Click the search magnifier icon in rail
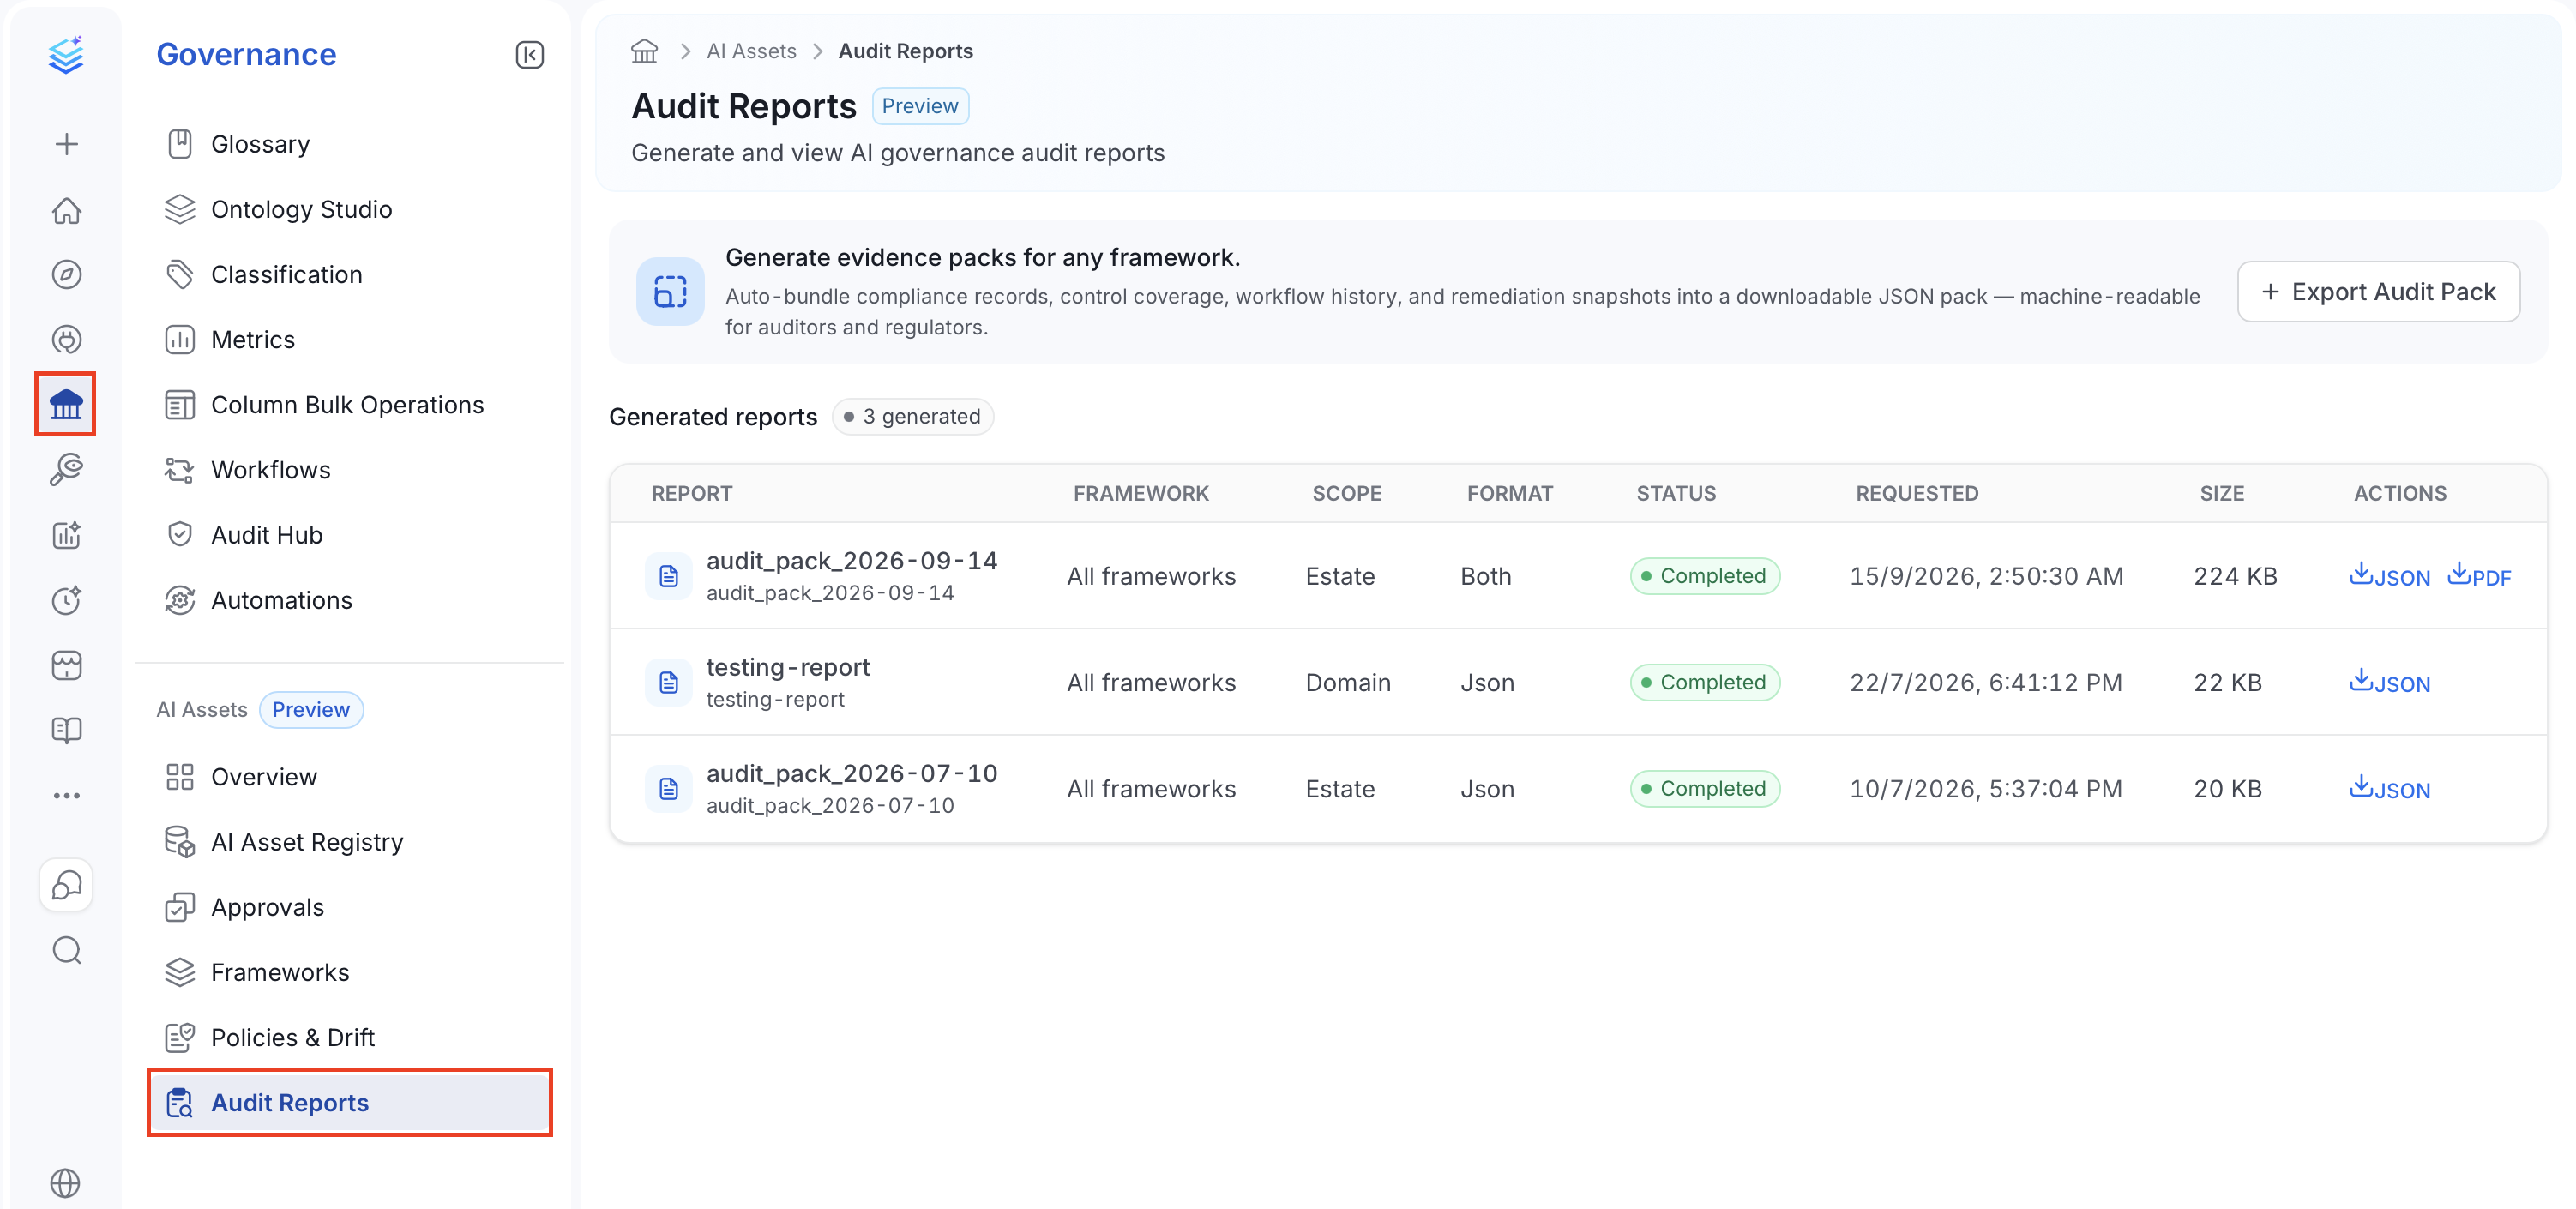 click(x=66, y=950)
